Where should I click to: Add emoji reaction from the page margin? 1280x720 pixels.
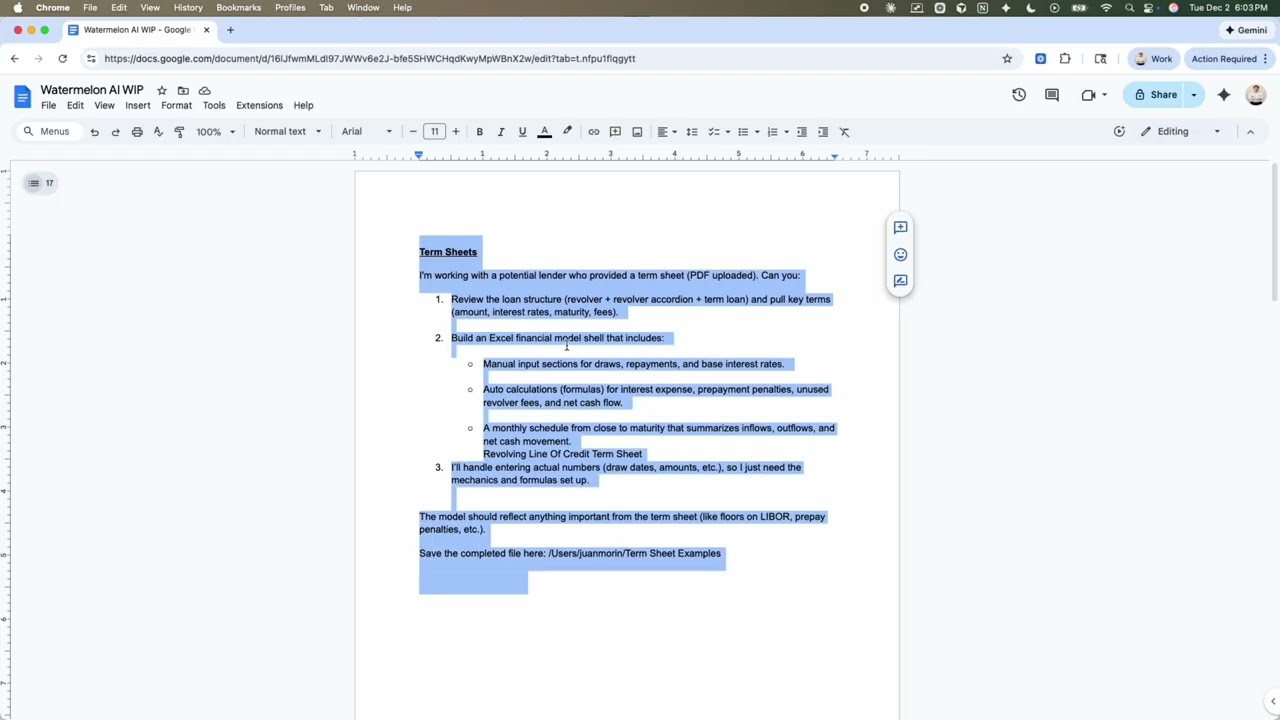900,254
